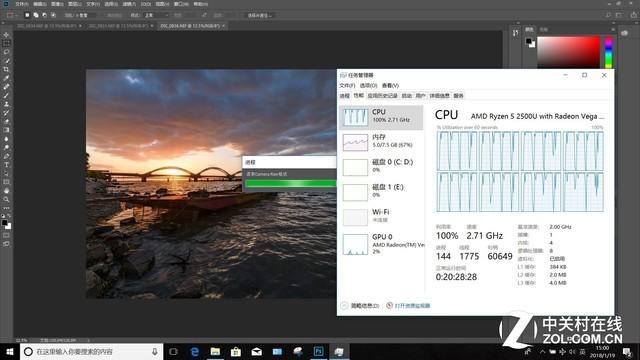
Task: Open the Photoshop 窗口 menu
Action: point(181,4)
